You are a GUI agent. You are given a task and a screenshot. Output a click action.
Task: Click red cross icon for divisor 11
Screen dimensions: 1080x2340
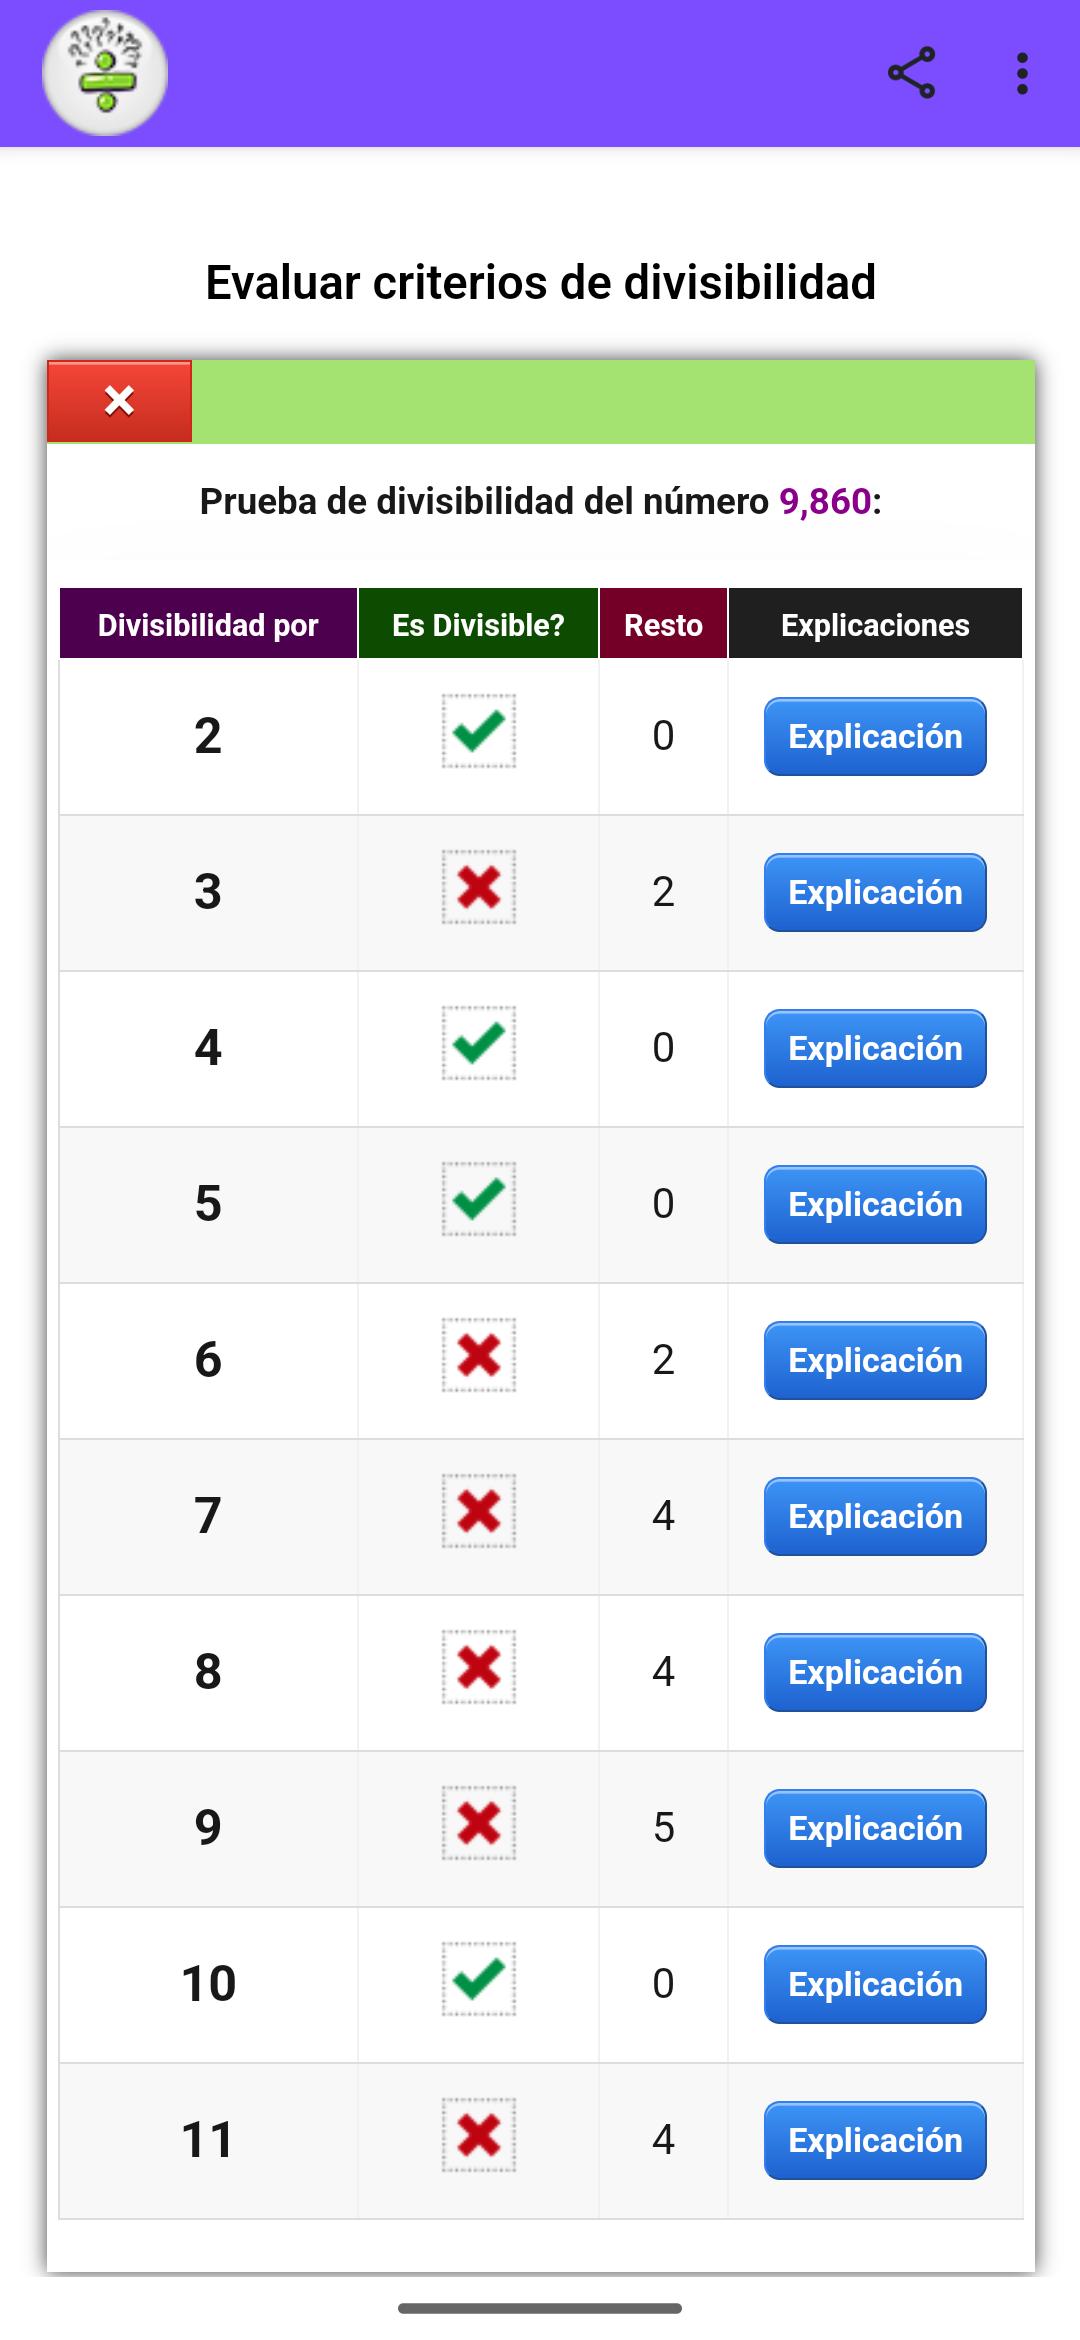pyautogui.click(x=479, y=2135)
